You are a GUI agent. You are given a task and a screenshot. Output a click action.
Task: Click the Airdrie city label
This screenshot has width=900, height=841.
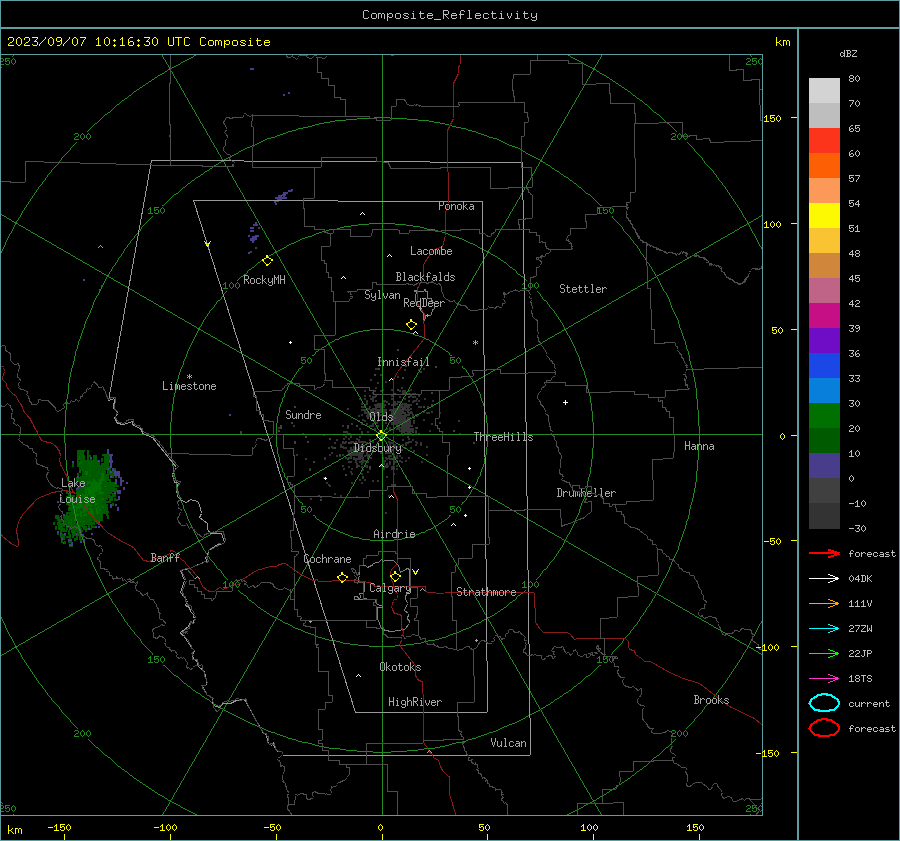tap(394, 534)
